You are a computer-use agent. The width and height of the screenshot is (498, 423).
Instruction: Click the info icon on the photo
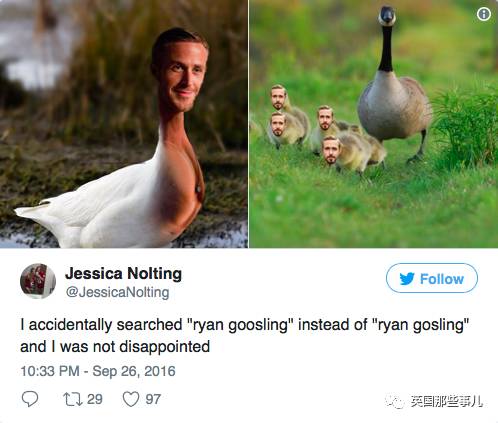point(484,14)
